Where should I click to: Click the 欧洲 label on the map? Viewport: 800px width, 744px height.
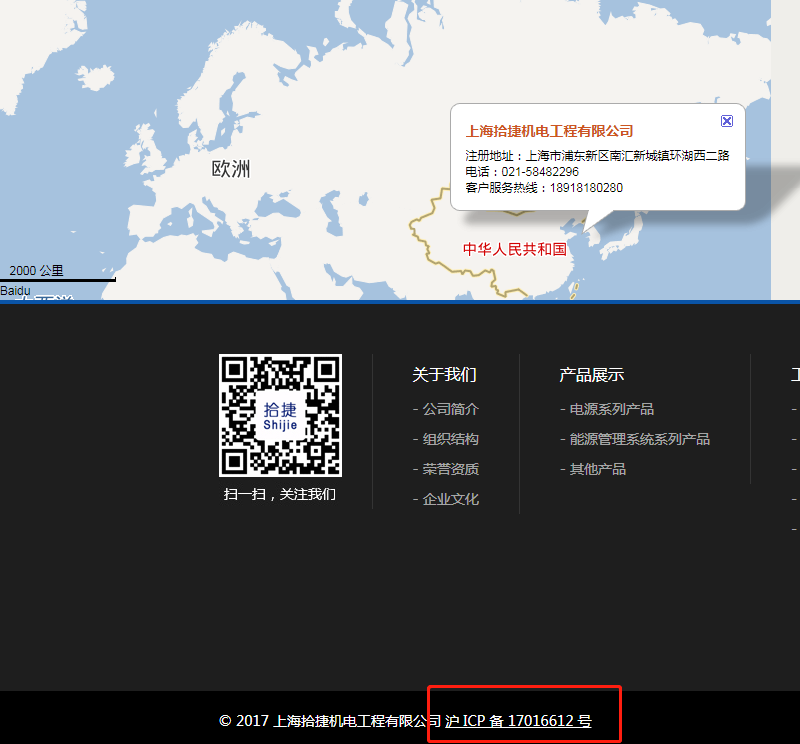(x=231, y=169)
